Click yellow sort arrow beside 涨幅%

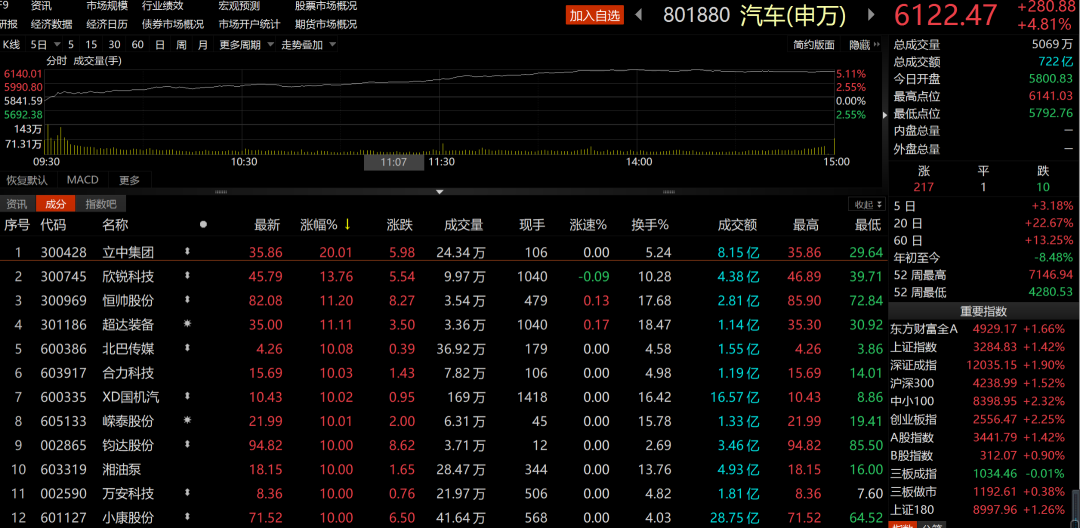click(347, 224)
